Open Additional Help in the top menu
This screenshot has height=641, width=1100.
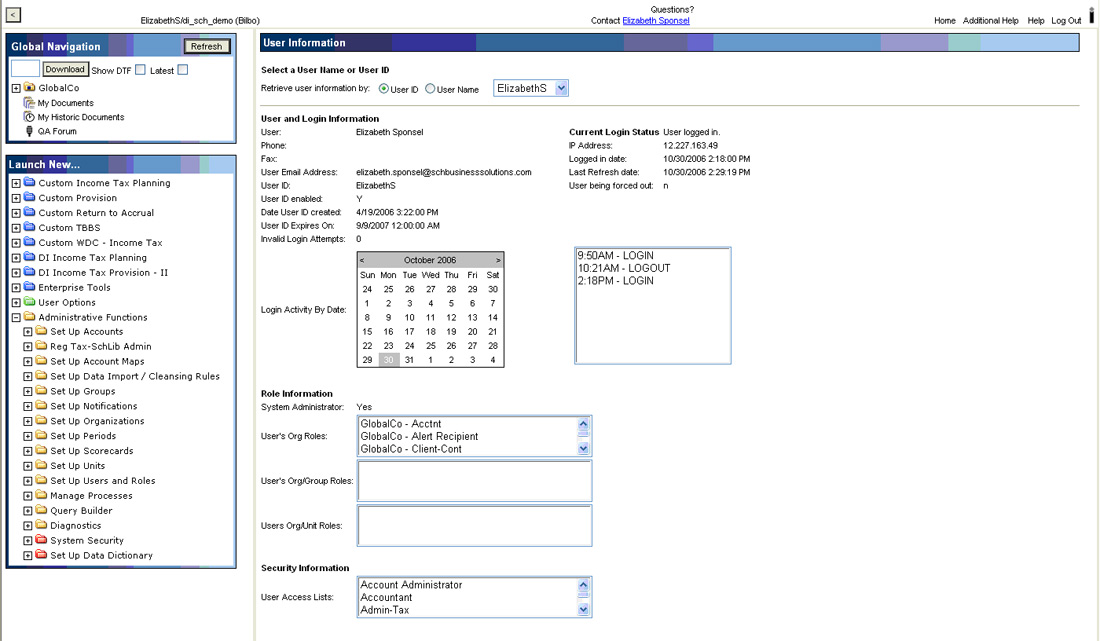pyautogui.click(x=990, y=20)
